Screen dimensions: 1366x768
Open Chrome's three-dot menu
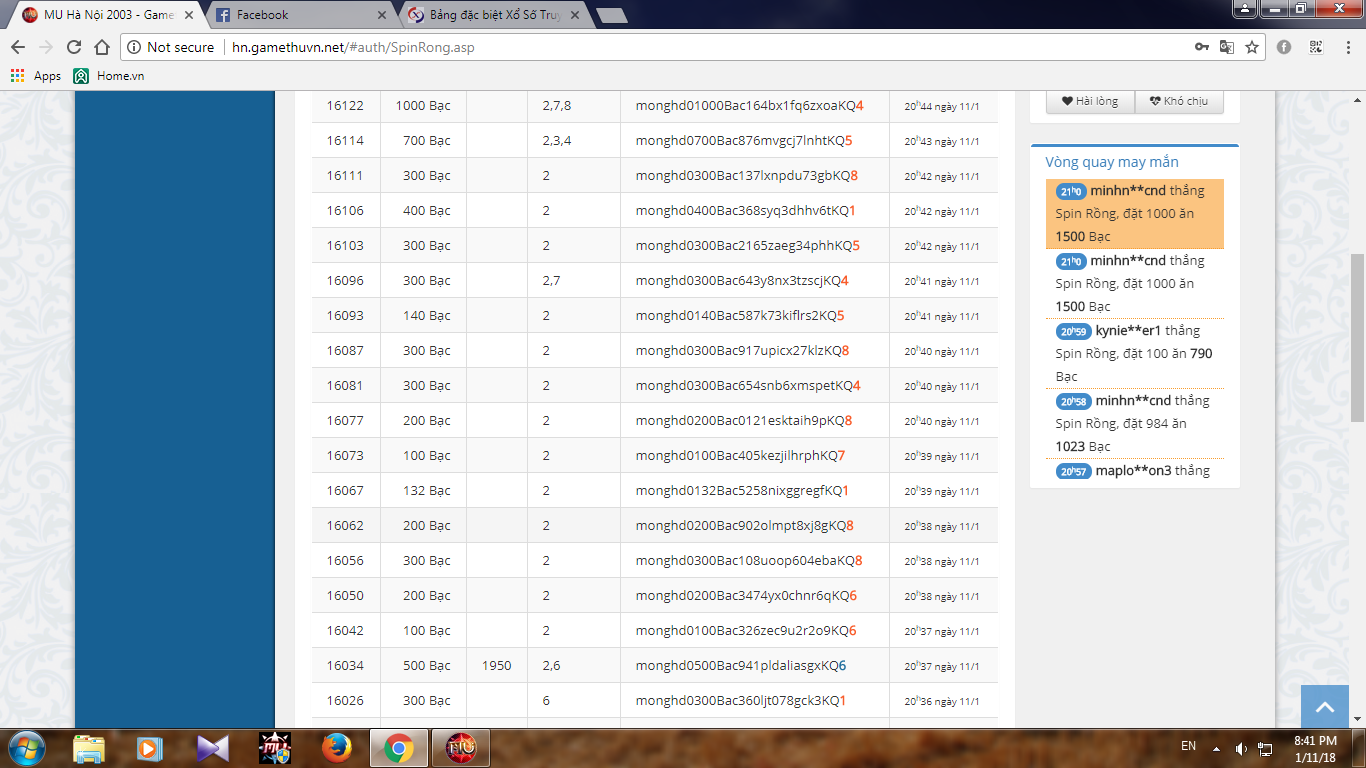coord(1346,47)
